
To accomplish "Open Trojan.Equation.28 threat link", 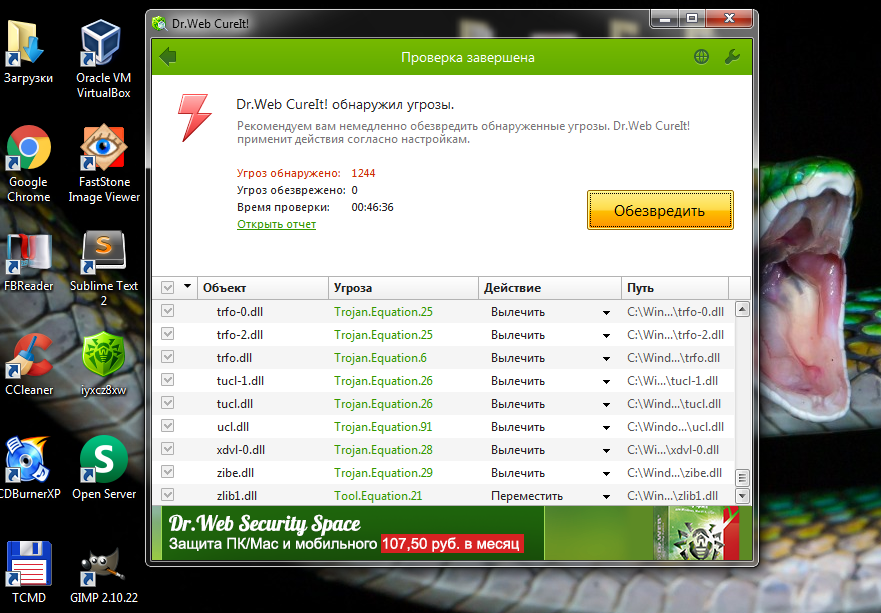I will [383, 450].
